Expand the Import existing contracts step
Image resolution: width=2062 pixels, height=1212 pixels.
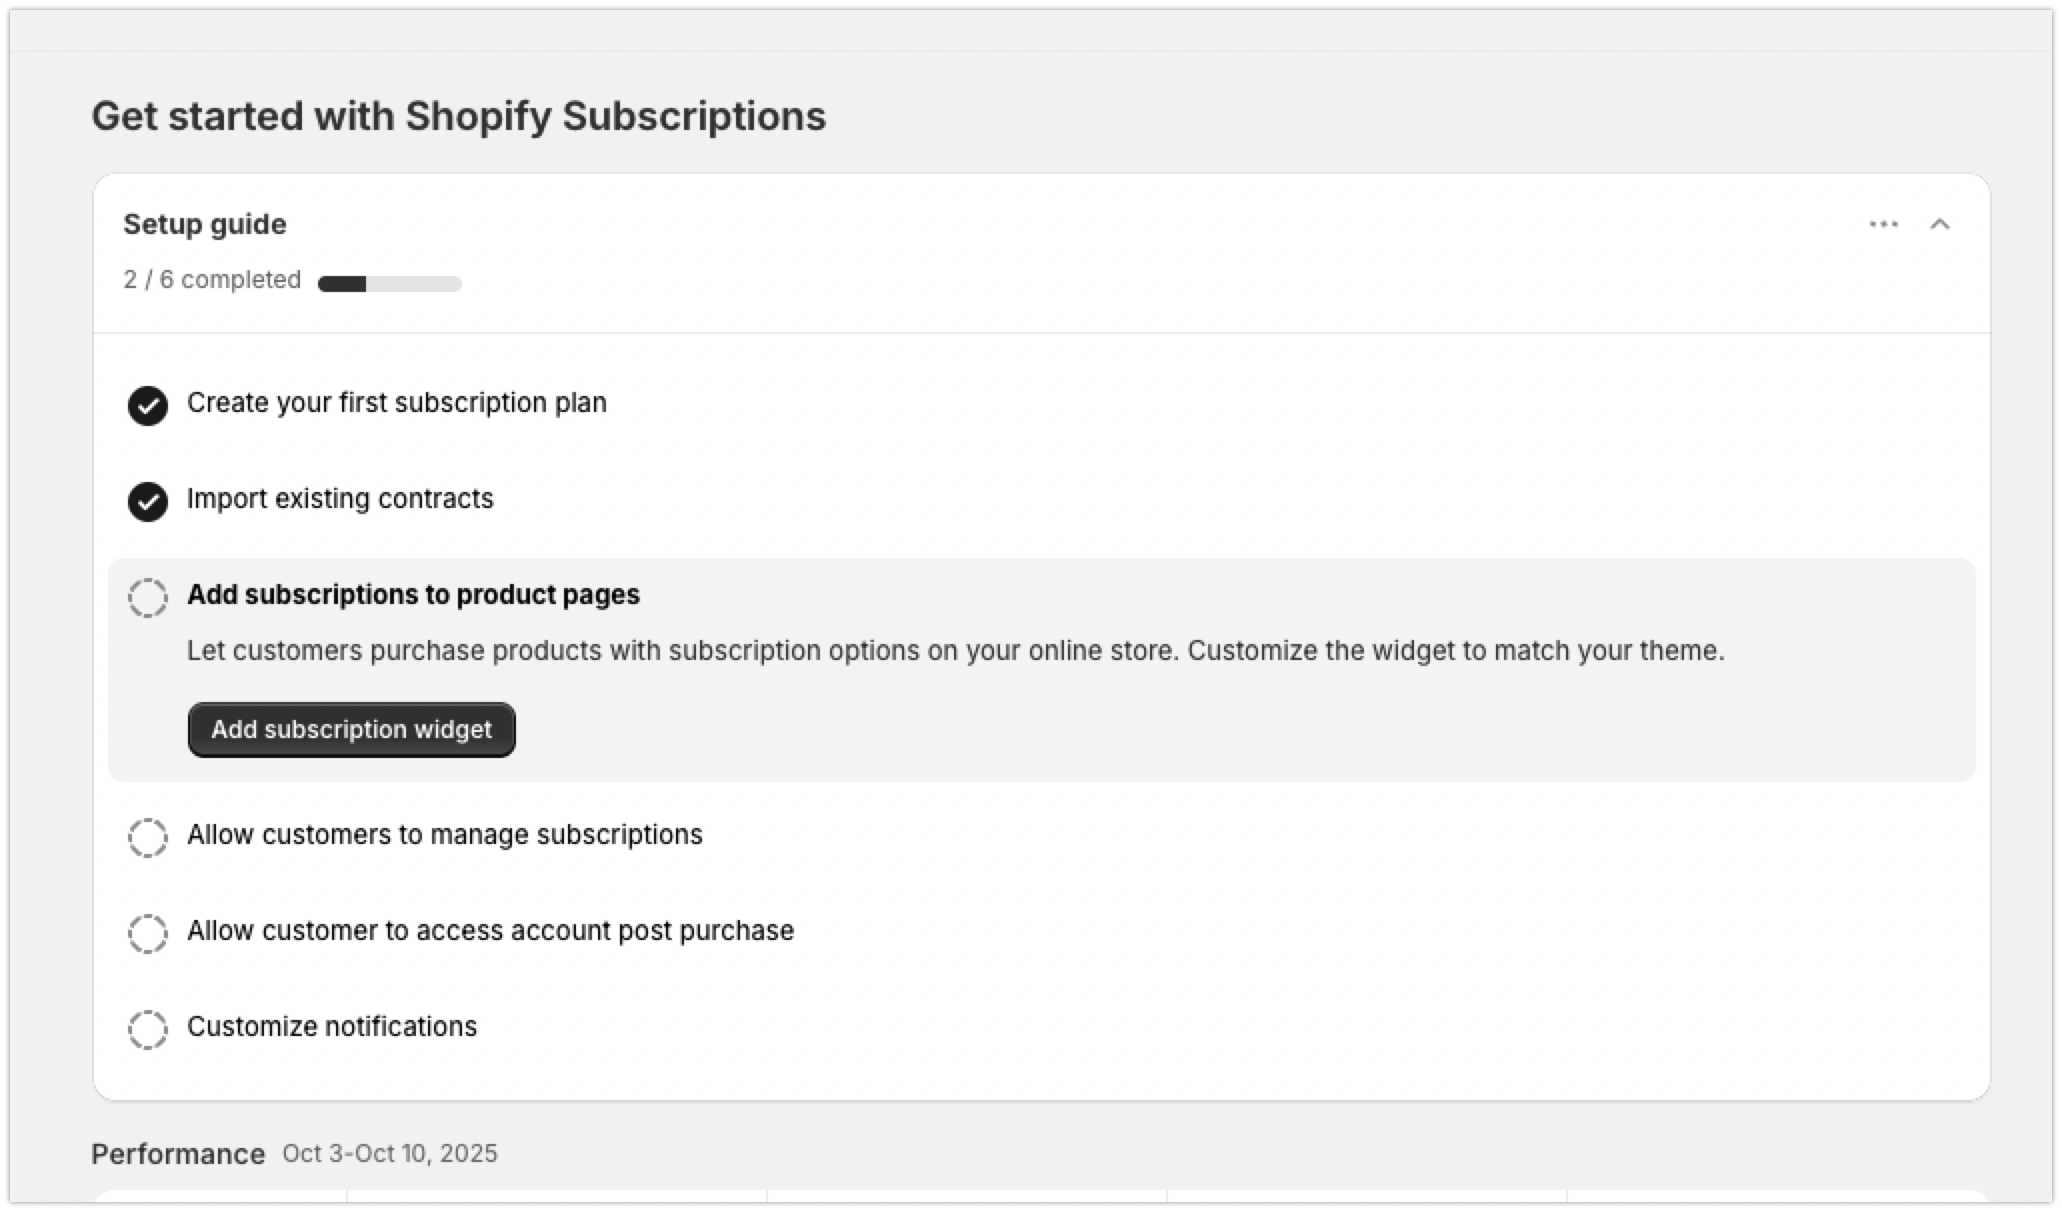(x=340, y=499)
